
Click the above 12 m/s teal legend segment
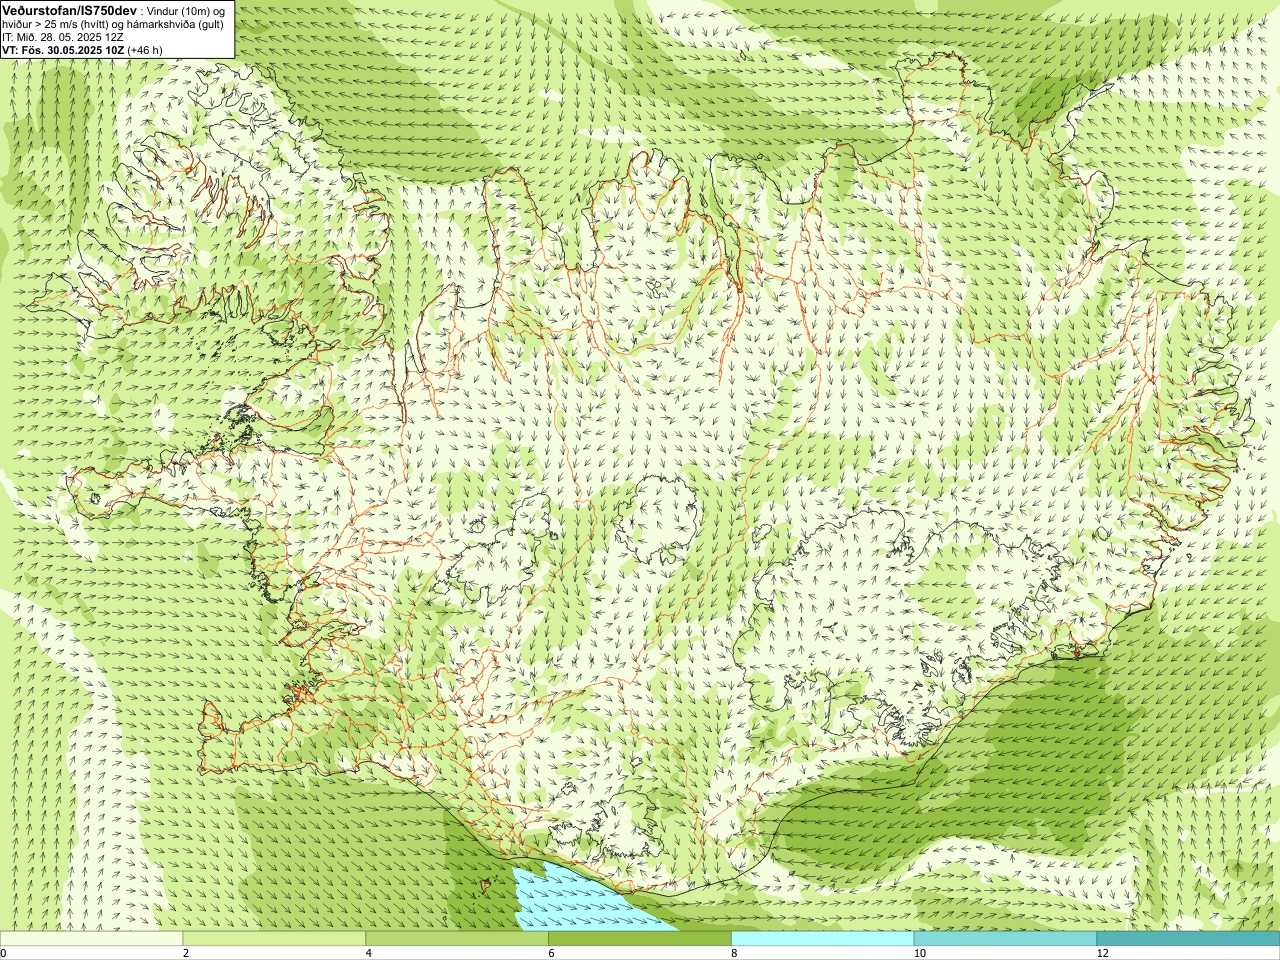1188,939
